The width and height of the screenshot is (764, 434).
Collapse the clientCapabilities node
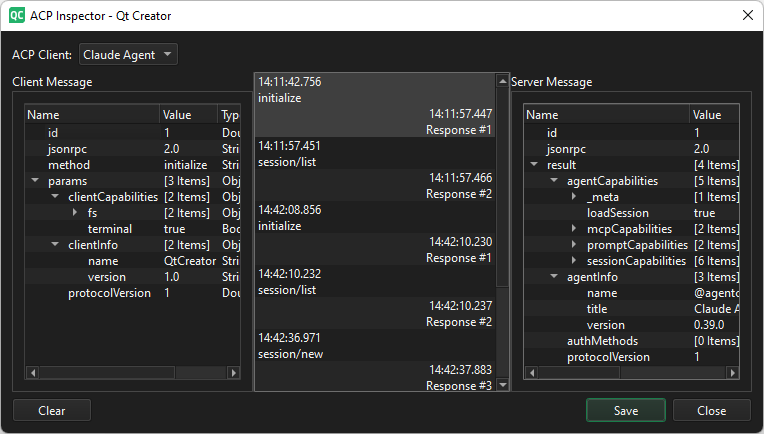[55, 197]
